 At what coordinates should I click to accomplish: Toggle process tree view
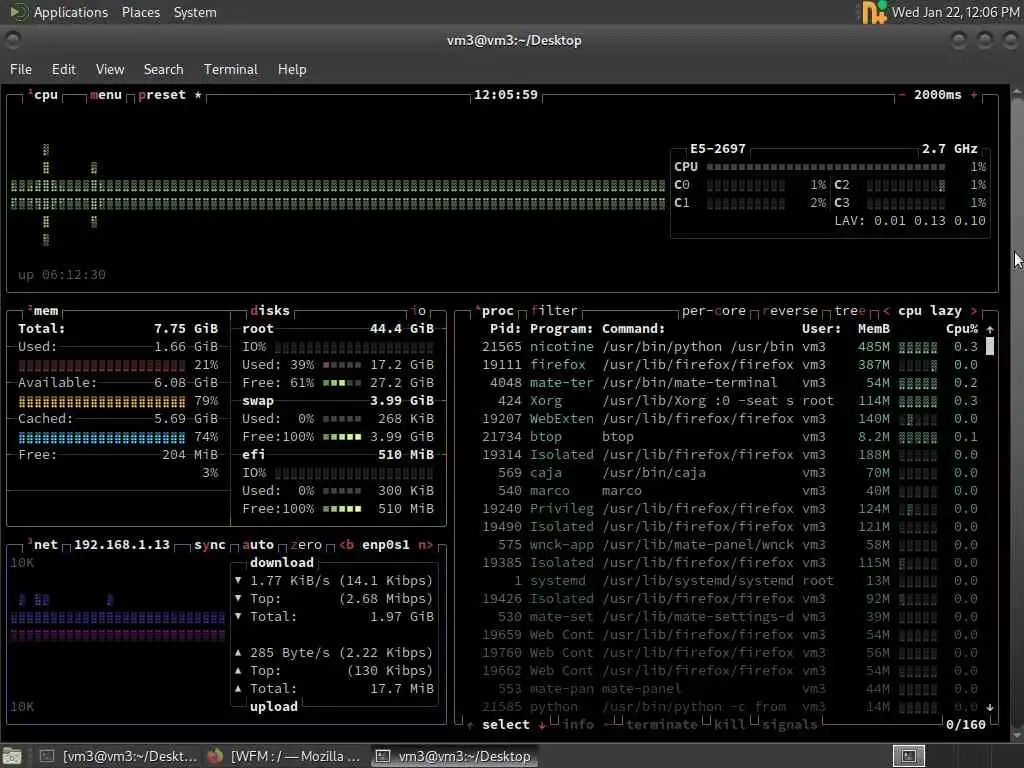(850, 311)
